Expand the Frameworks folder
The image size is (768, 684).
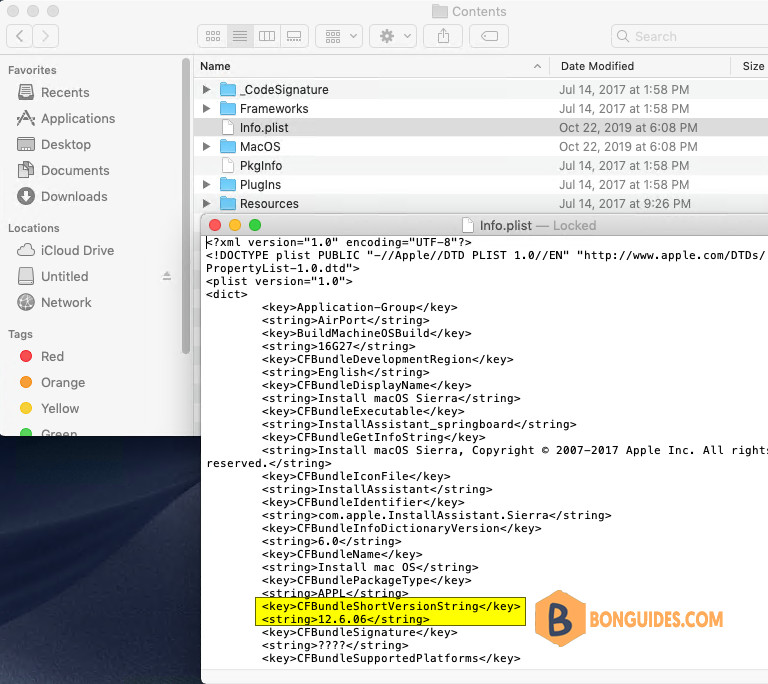pos(206,108)
